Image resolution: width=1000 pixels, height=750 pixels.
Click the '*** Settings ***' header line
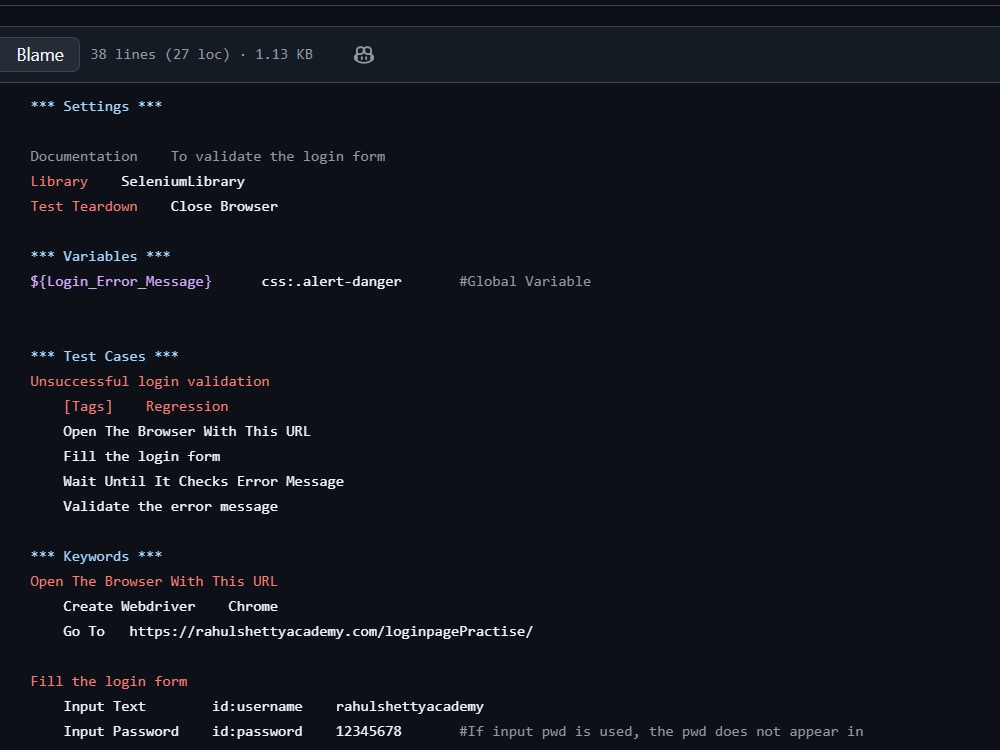96,107
